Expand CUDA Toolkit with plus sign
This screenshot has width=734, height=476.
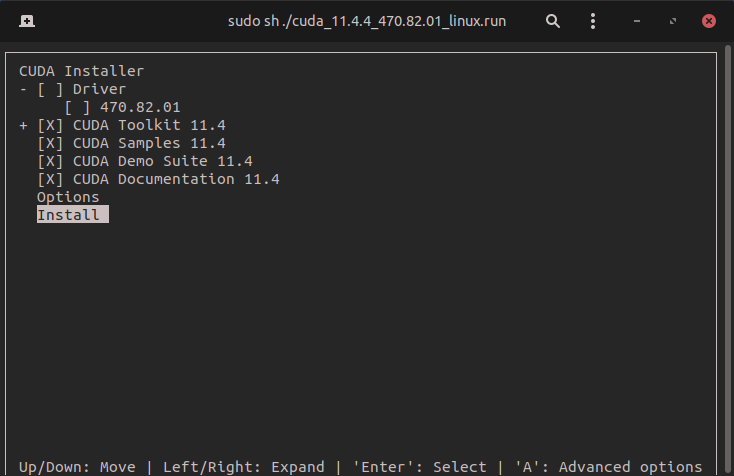23,125
